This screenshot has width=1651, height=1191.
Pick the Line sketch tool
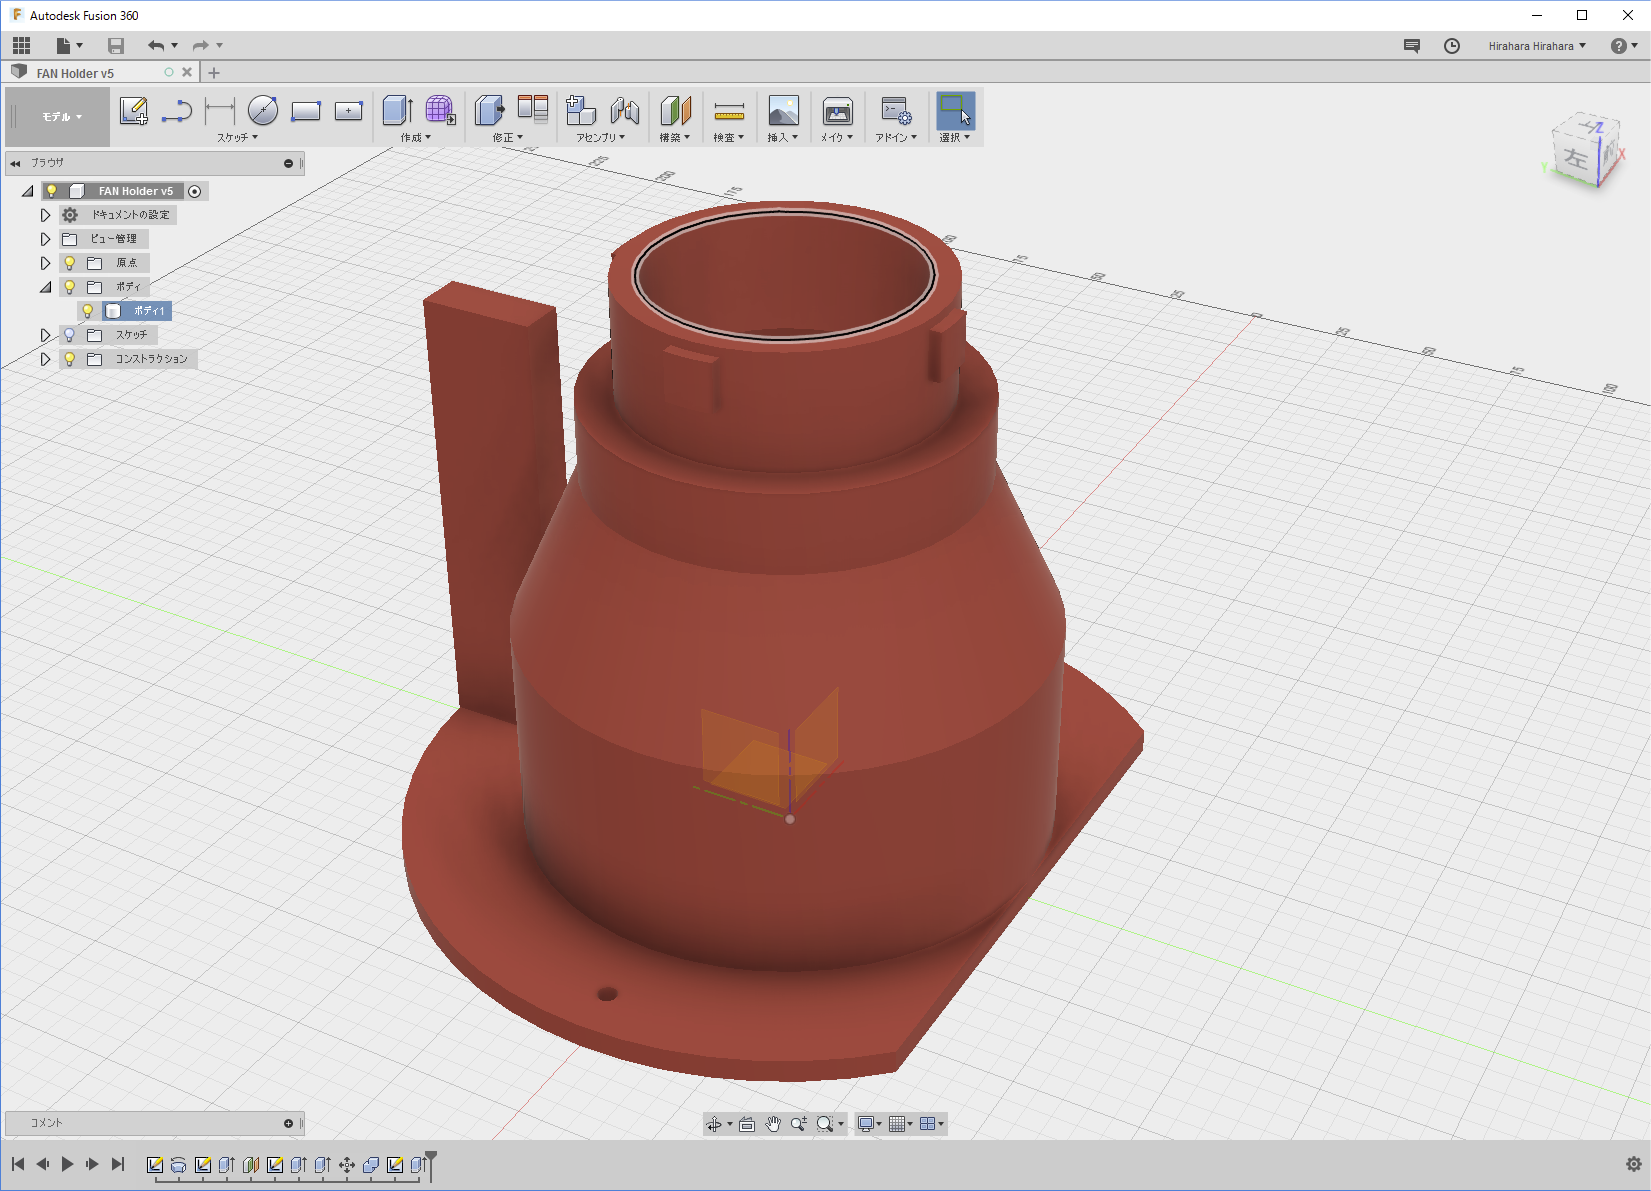(x=177, y=111)
